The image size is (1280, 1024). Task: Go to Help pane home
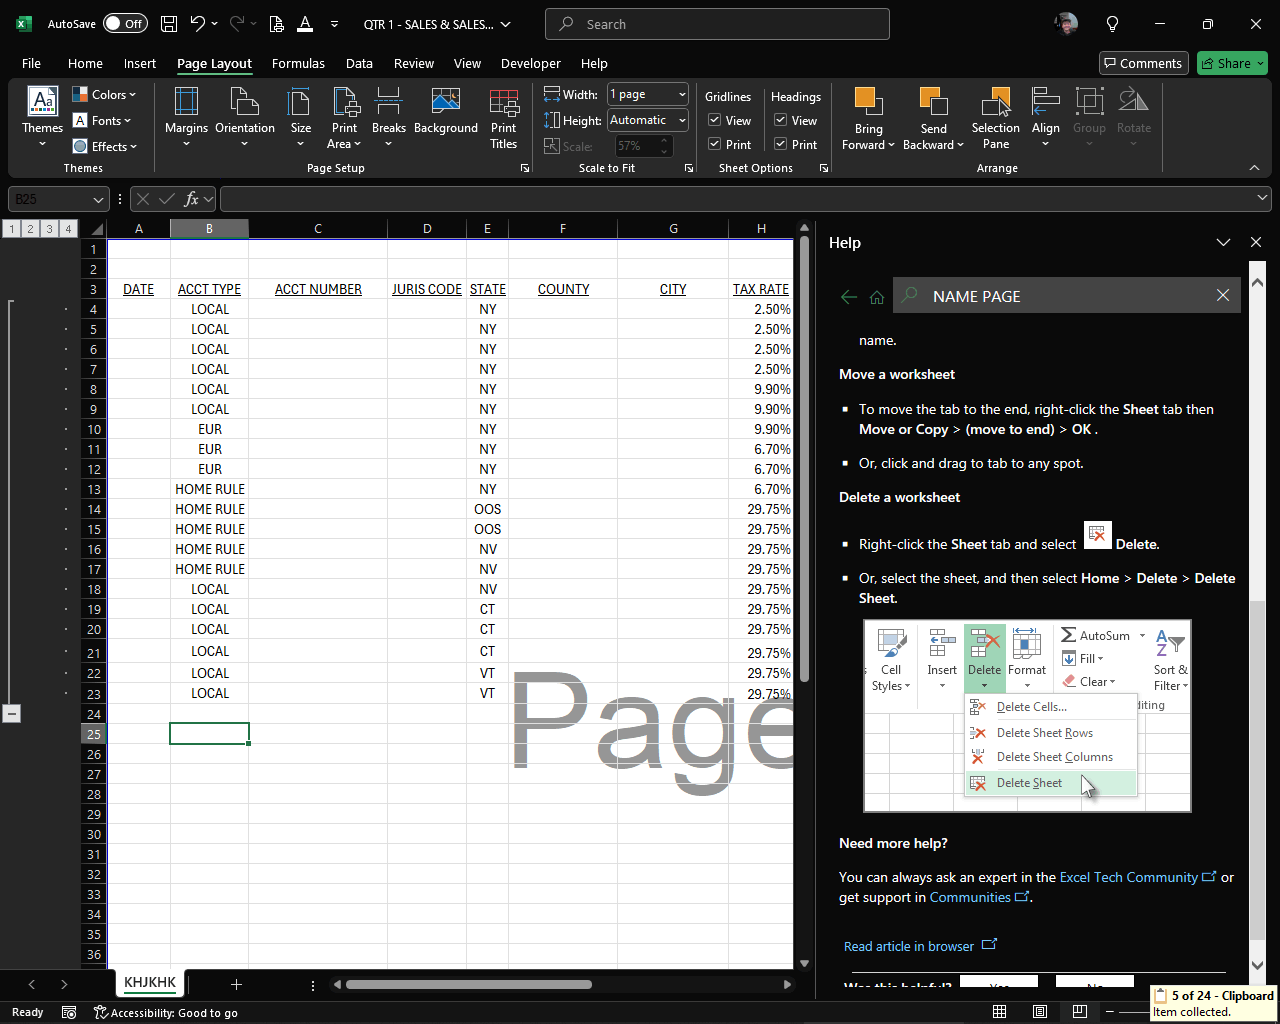point(877,297)
